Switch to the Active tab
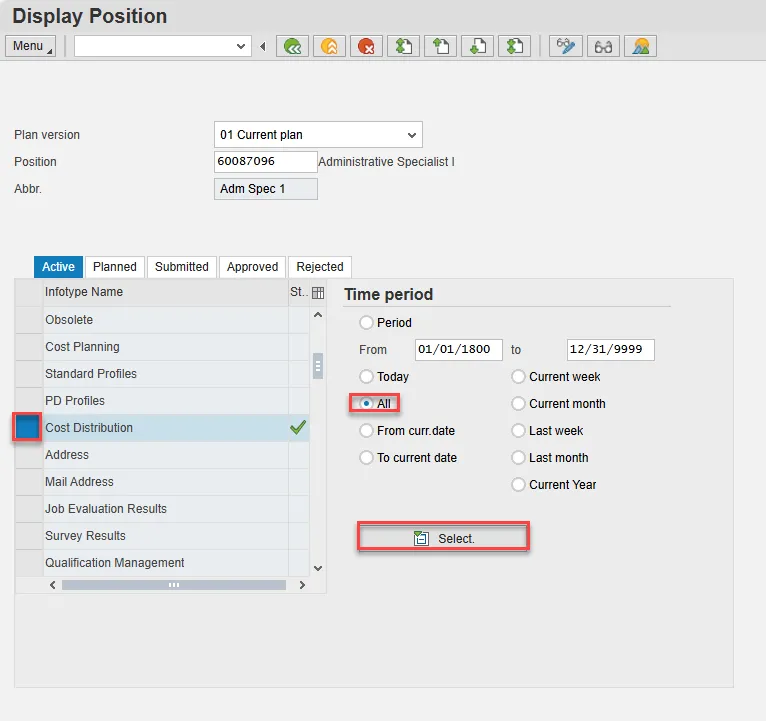The image size is (766, 721). pyautogui.click(x=58, y=267)
